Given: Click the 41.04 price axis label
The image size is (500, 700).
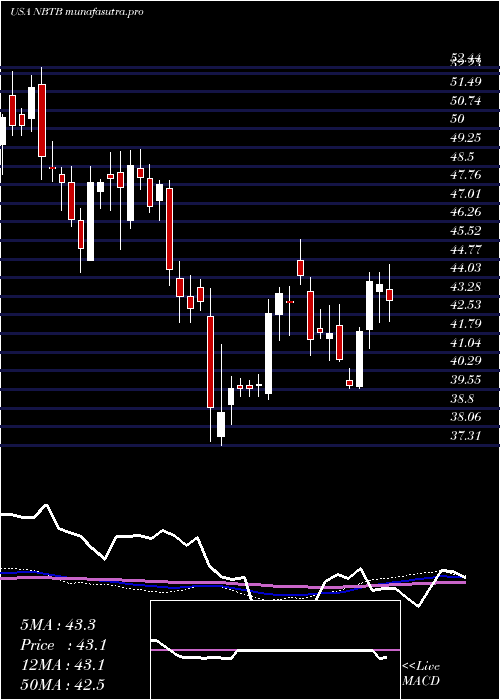Looking at the screenshot, I should coord(466,342).
